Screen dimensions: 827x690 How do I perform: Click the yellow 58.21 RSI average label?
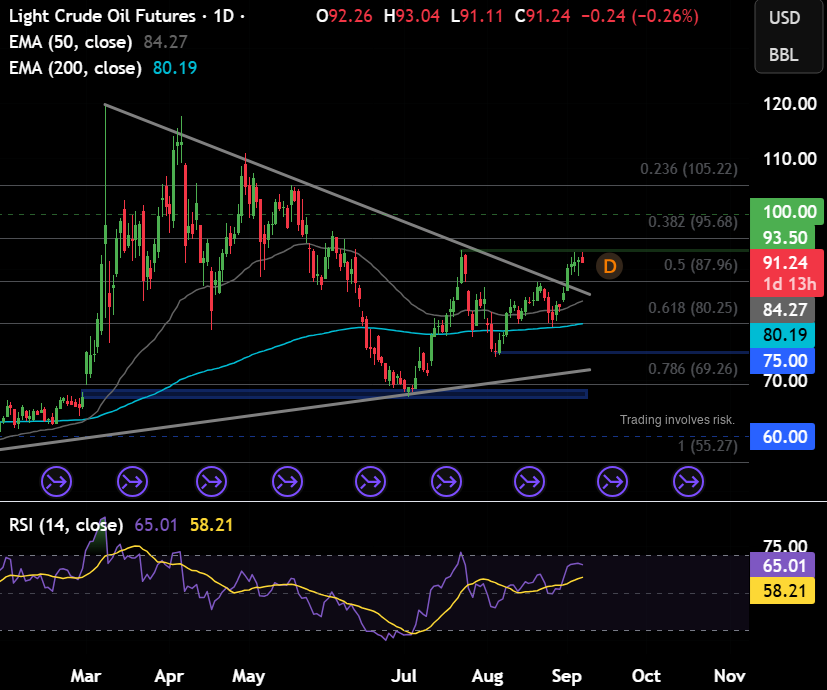(783, 591)
